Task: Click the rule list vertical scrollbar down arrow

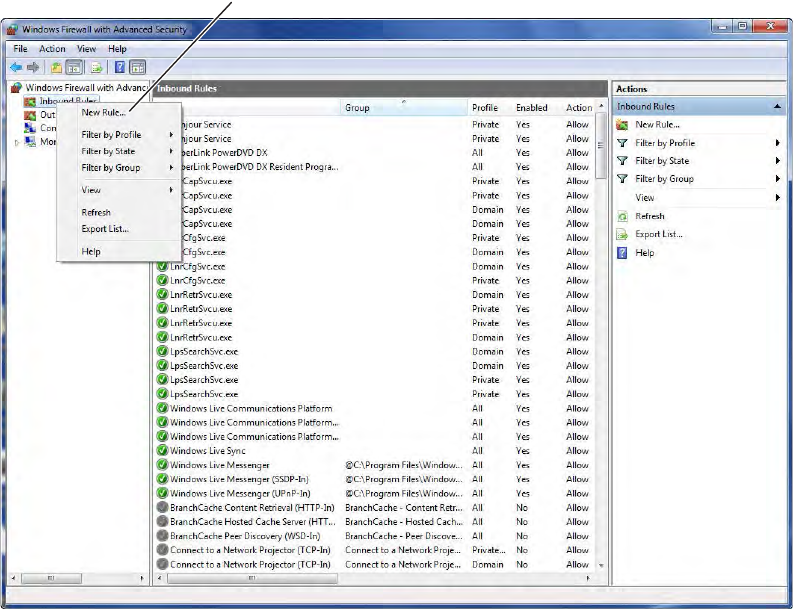Action: point(601,566)
